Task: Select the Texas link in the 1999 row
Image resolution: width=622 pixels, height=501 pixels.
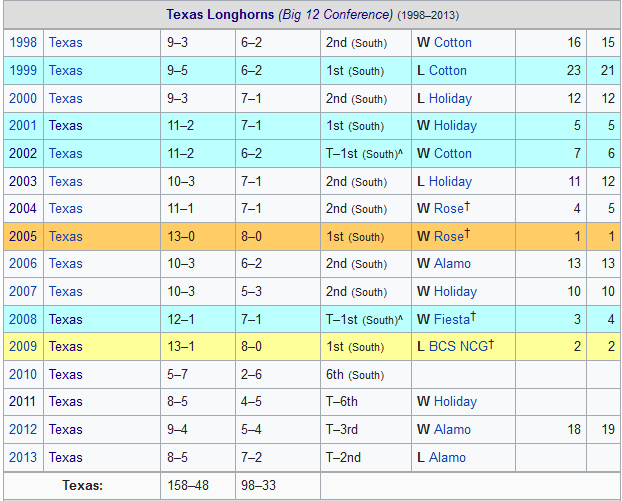Action: click(66, 71)
